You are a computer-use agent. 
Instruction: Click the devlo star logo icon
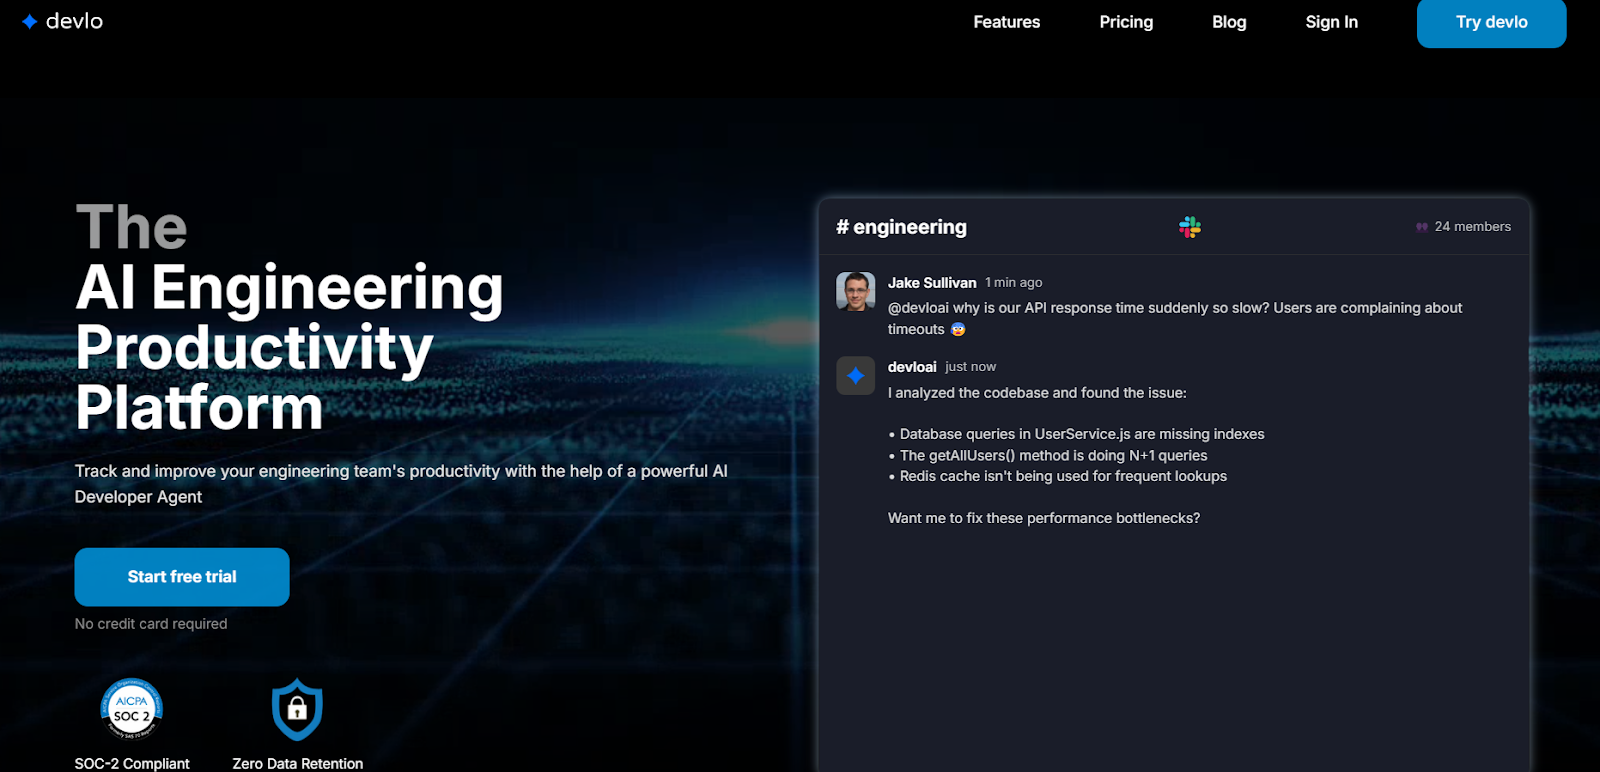(30, 21)
